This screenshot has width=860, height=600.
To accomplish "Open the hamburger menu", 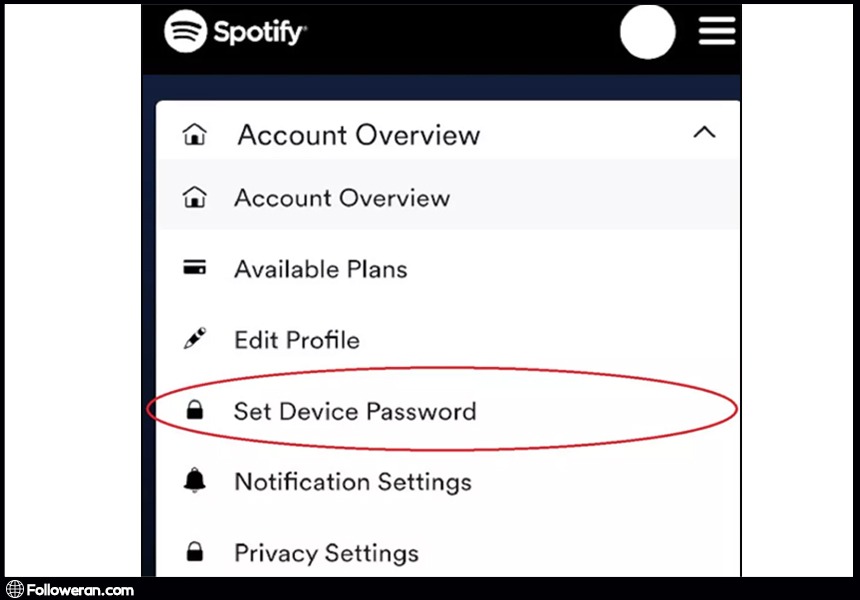I will 716,31.
